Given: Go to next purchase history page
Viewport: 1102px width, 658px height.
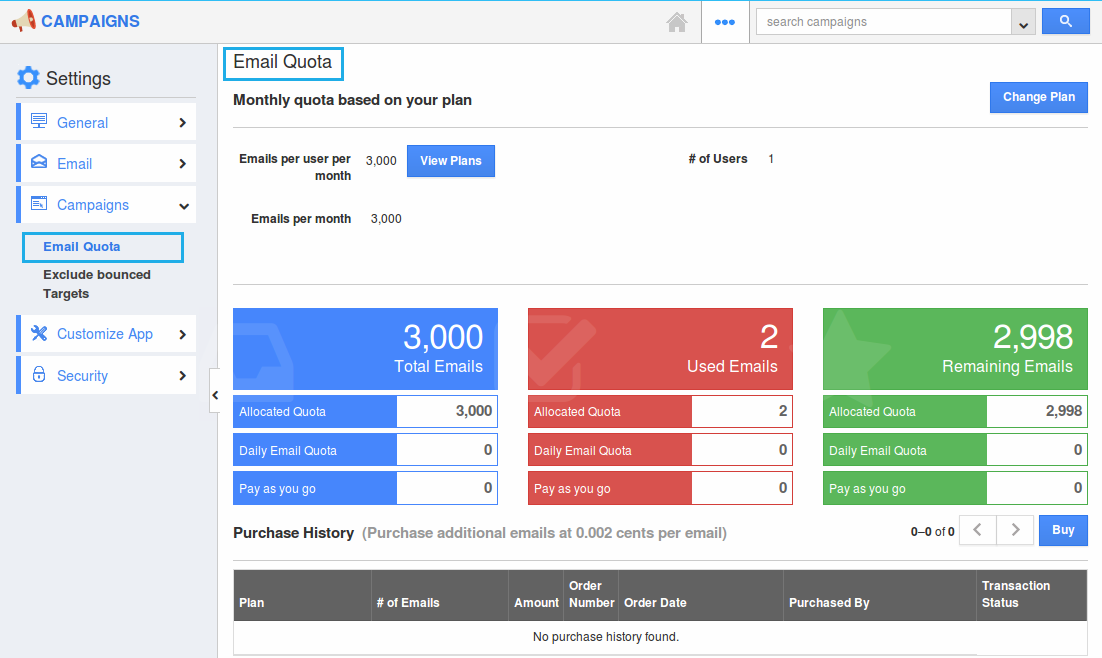Looking at the screenshot, I should 1015,530.
